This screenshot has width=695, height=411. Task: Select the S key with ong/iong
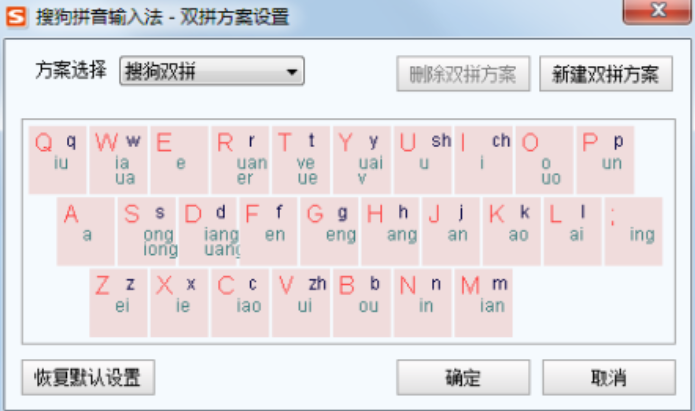pos(149,230)
